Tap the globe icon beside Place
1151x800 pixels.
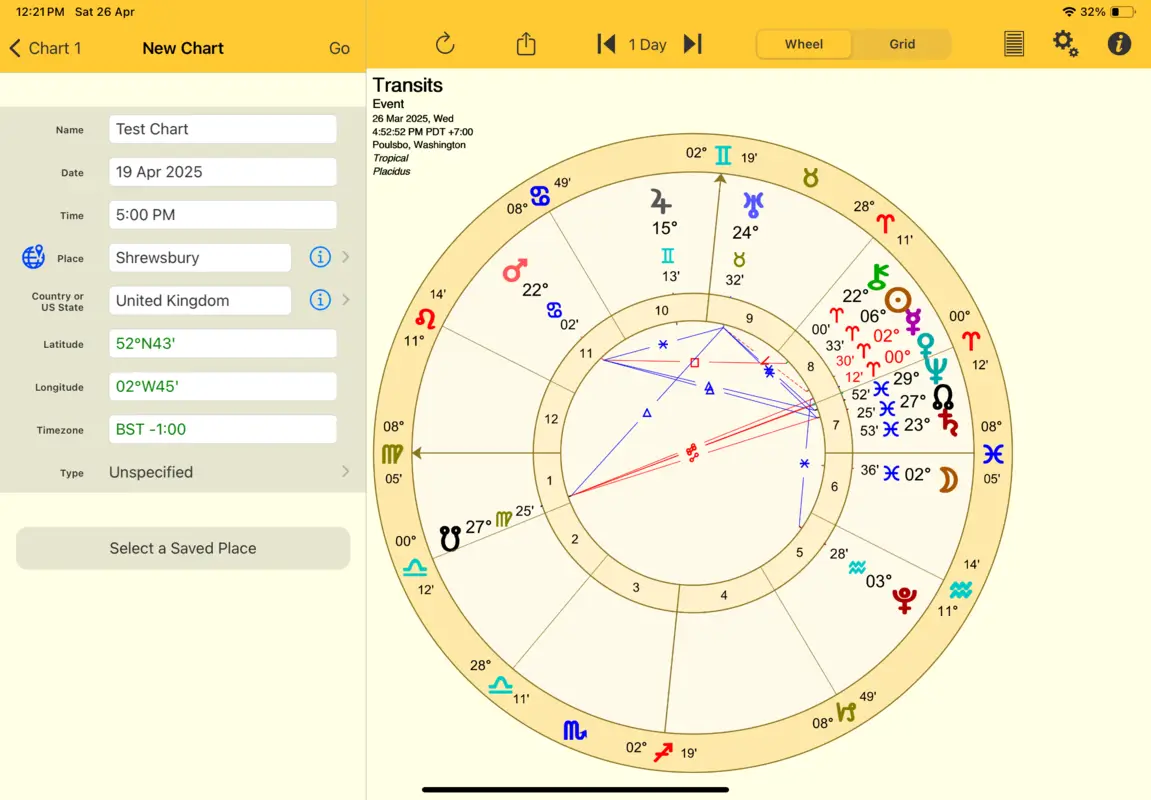(x=33, y=257)
